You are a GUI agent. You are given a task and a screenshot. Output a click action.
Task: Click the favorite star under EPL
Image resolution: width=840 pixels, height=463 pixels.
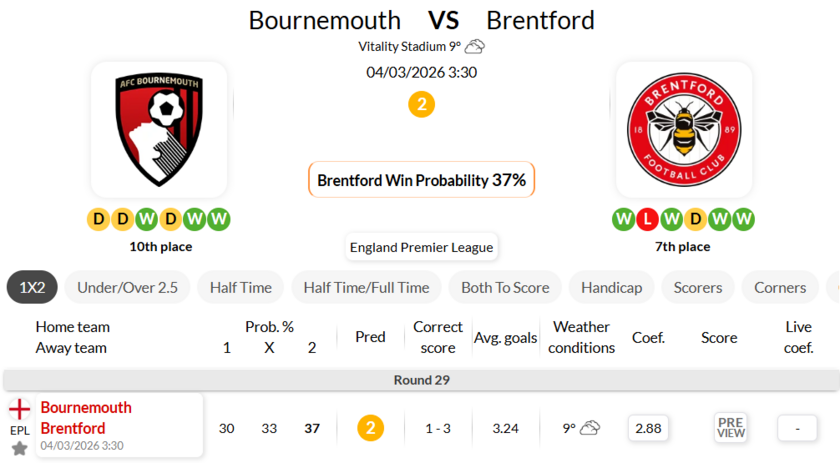tap(19, 448)
